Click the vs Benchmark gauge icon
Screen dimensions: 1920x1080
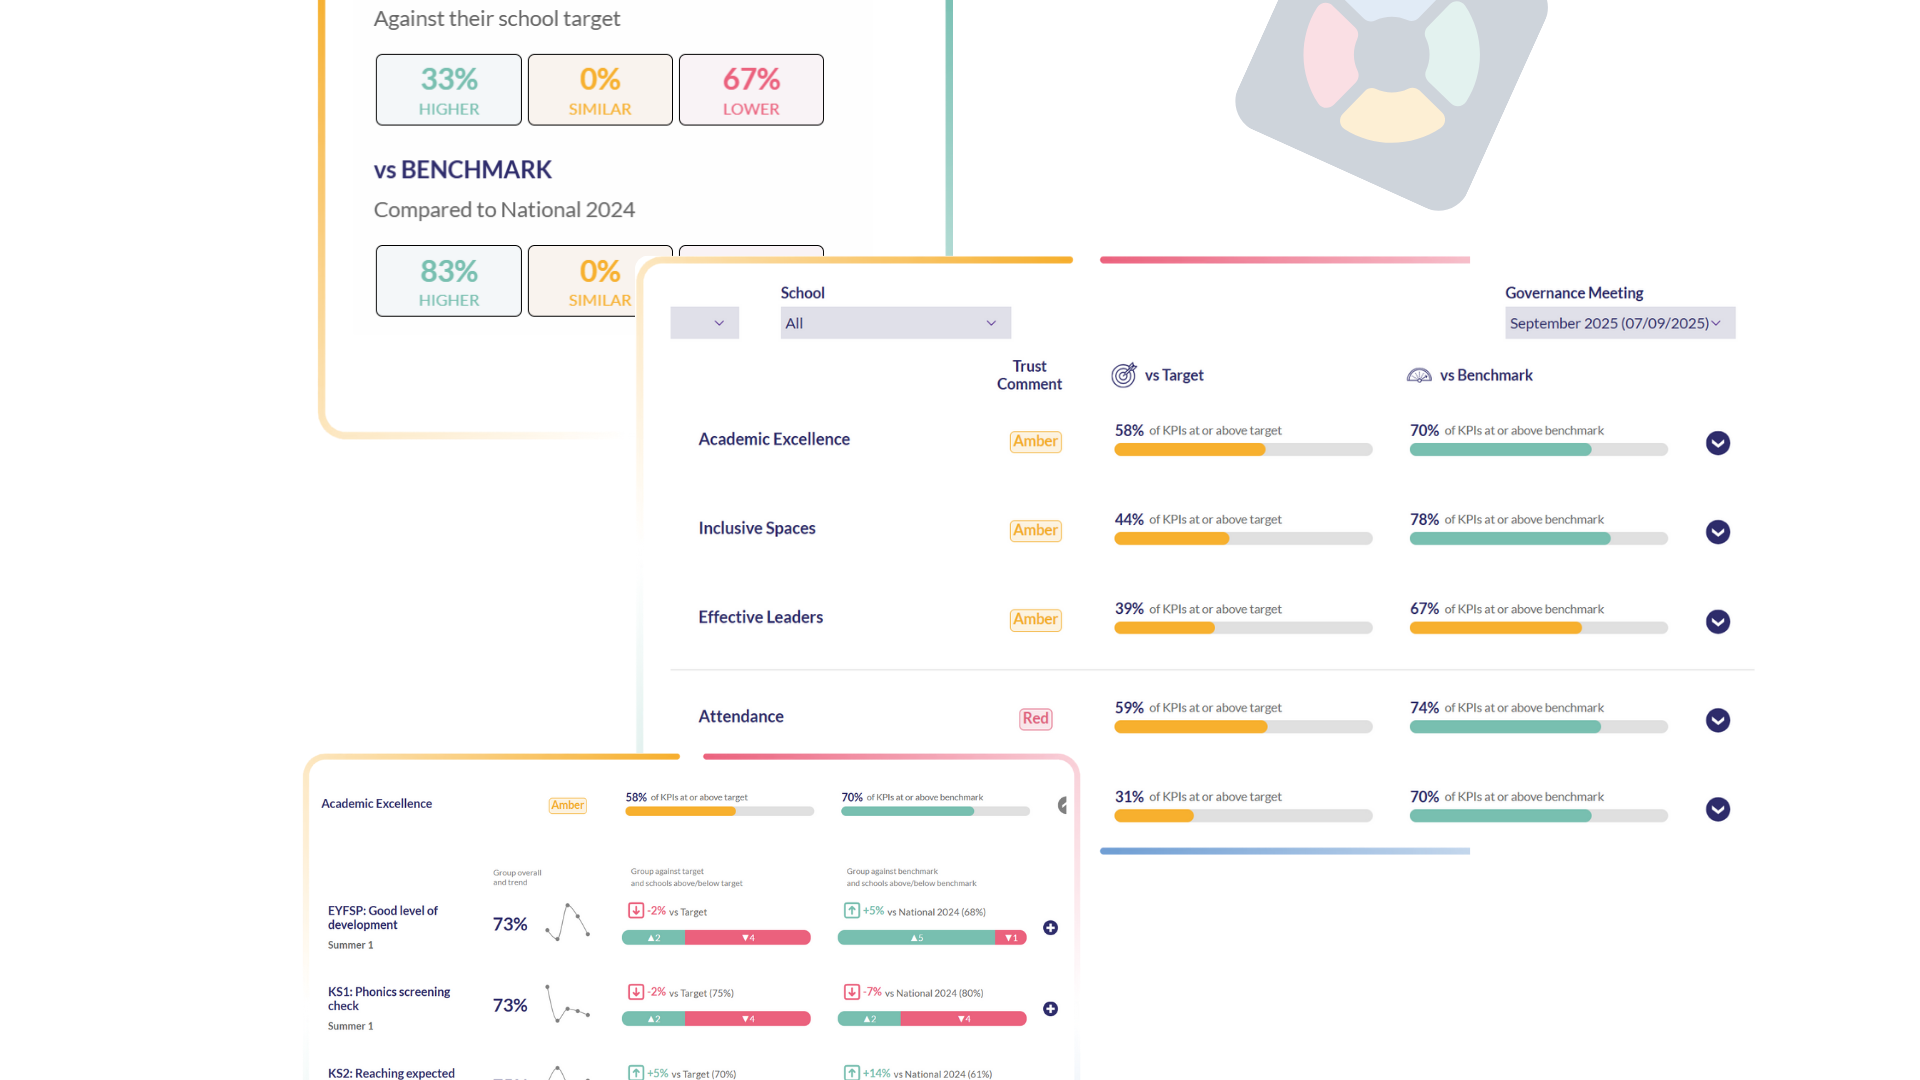tap(1419, 375)
